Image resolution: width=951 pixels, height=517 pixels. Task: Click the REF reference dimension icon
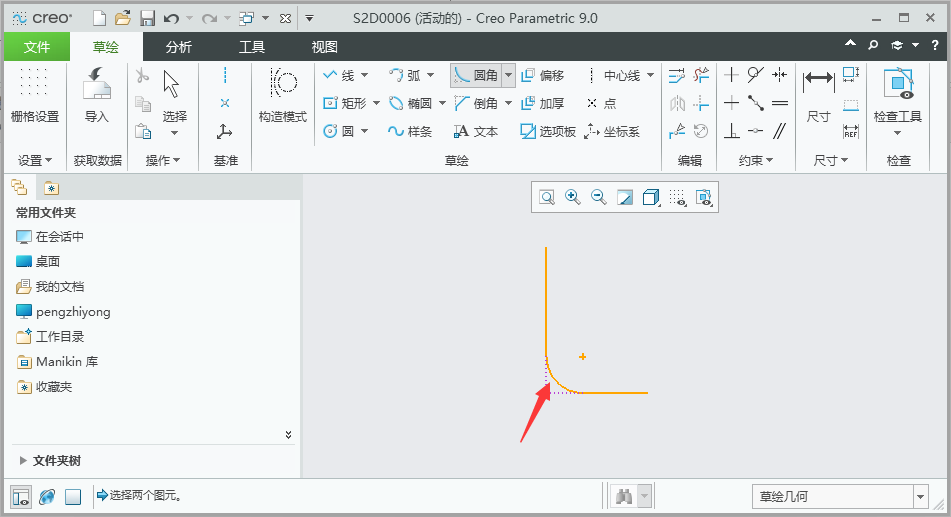pyautogui.click(x=851, y=131)
